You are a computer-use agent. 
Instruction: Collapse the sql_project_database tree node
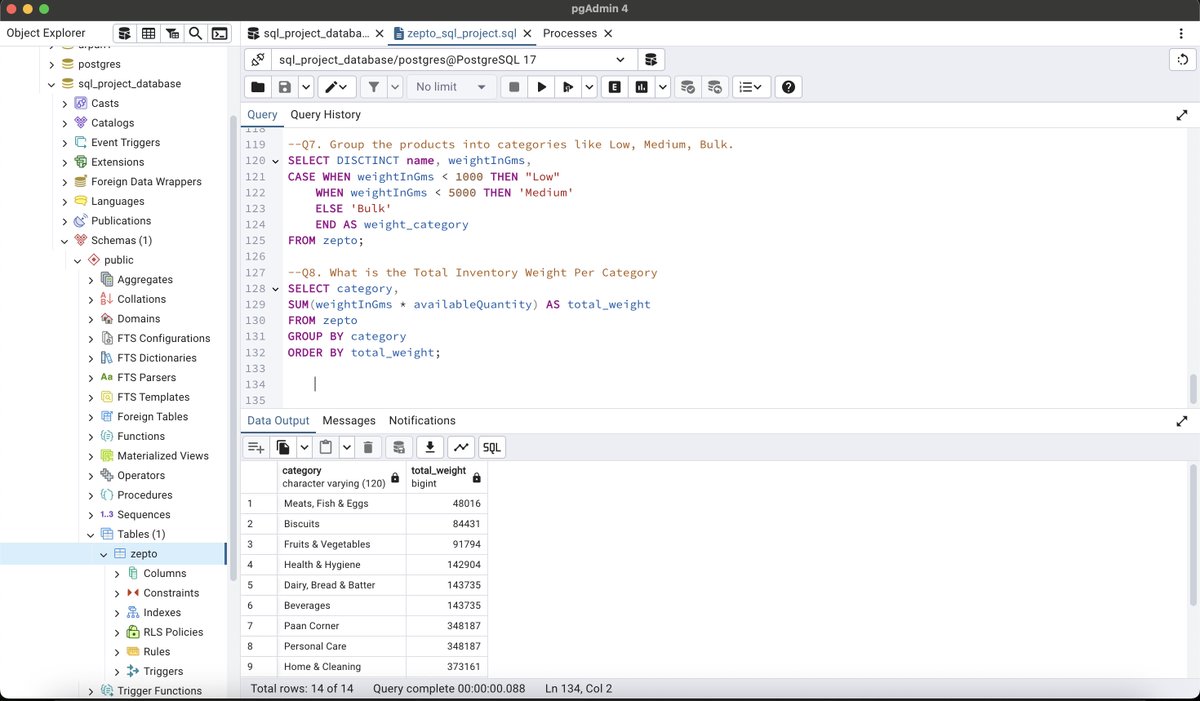point(52,84)
